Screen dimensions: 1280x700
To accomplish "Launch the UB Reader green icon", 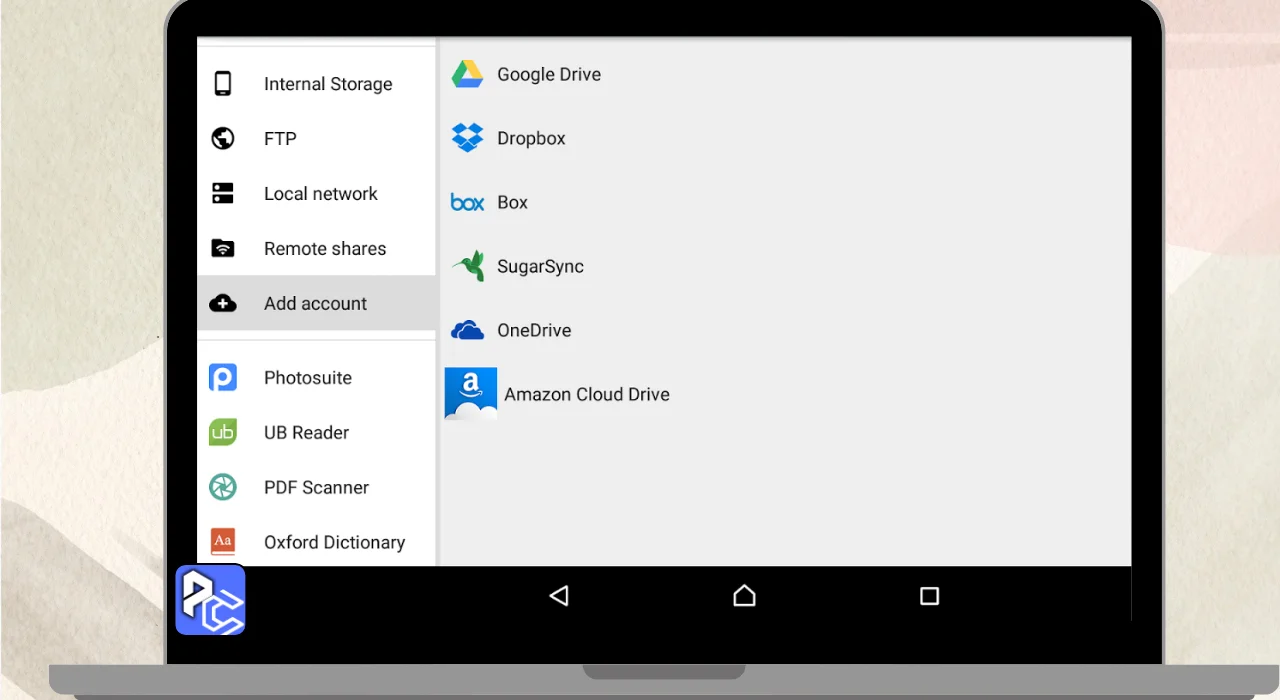I will pyautogui.click(x=223, y=432).
